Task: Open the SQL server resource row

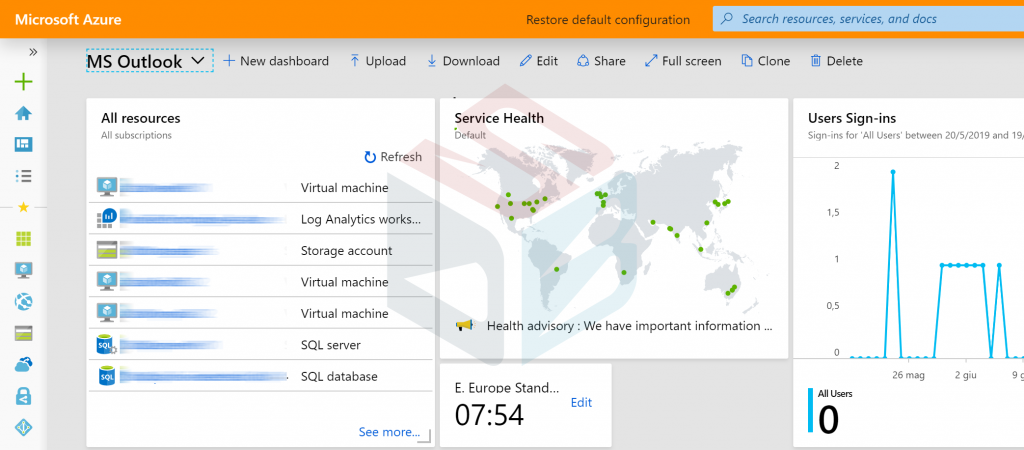Action: 261,344
